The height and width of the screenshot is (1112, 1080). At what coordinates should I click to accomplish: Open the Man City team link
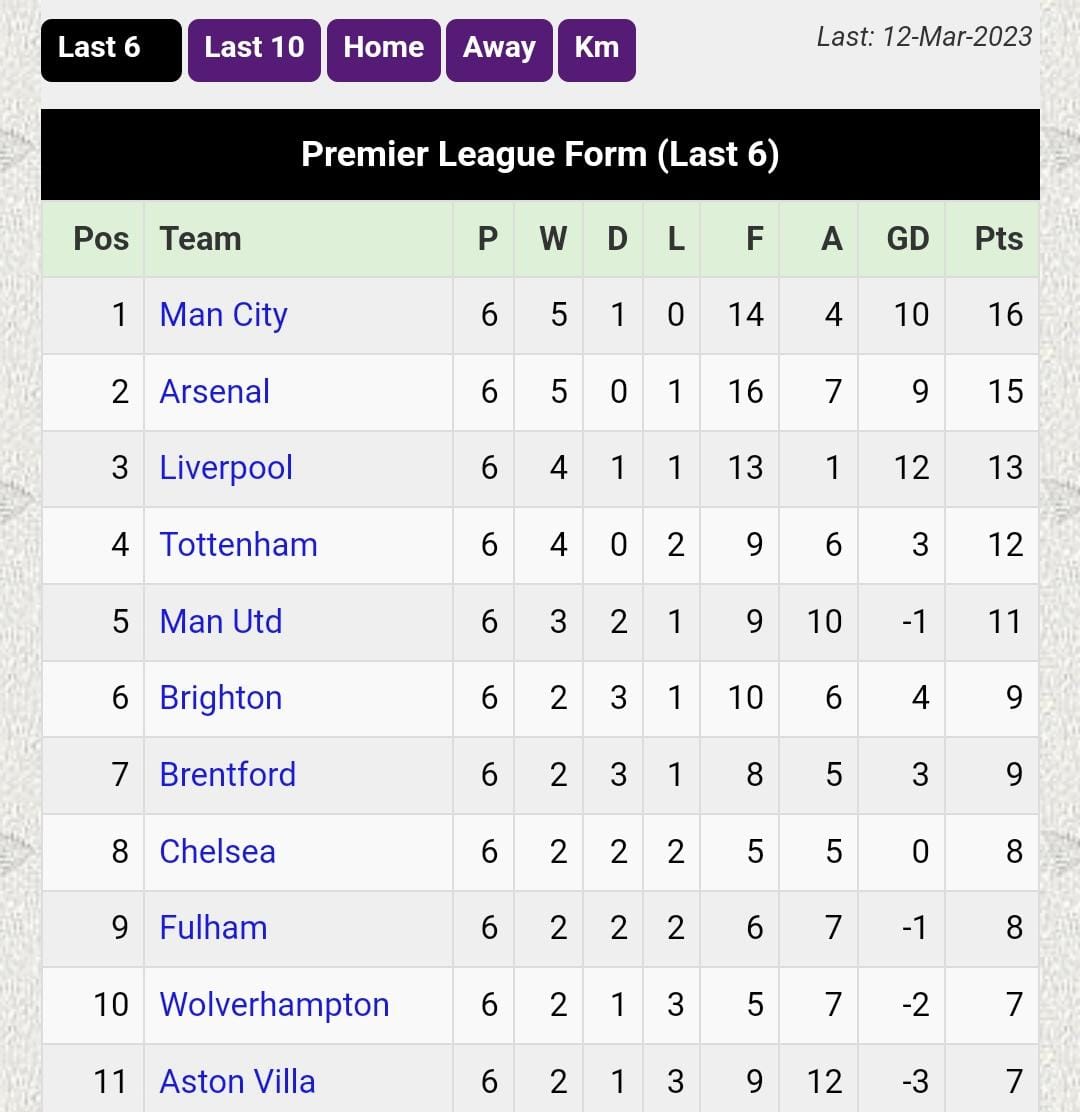click(223, 315)
